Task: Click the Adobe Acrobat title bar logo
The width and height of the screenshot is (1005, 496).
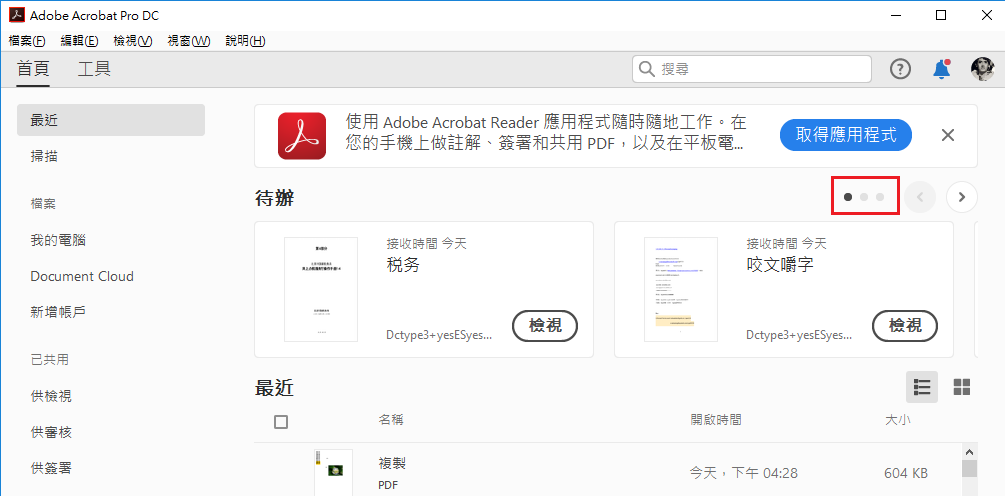Action: (x=17, y=15)
